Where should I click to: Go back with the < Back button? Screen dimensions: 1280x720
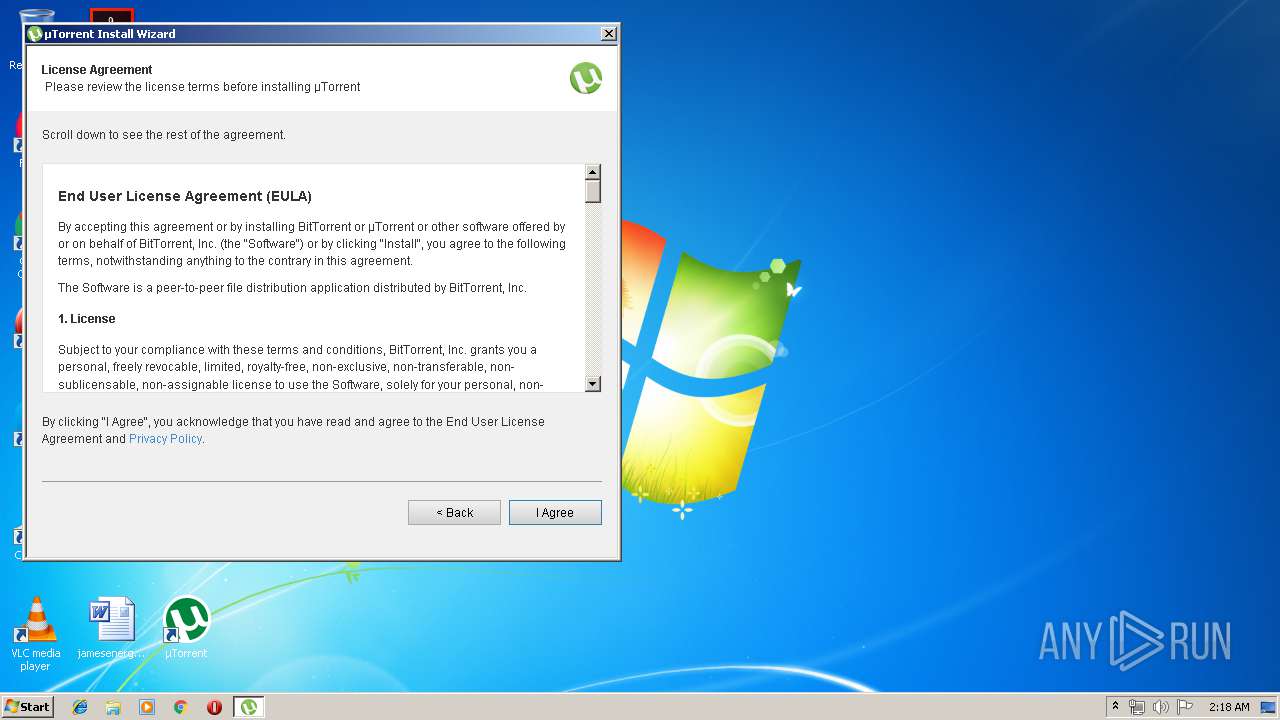(x=454, y=512)
